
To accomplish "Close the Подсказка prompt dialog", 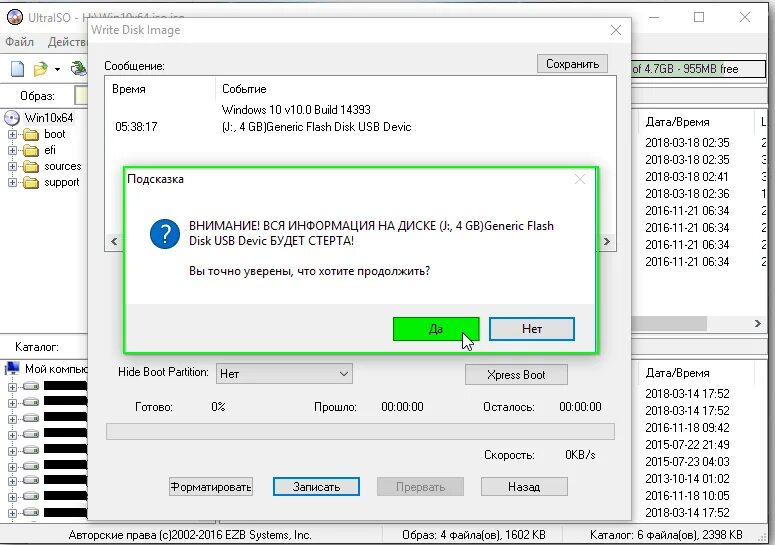I will tap(580, 179).
